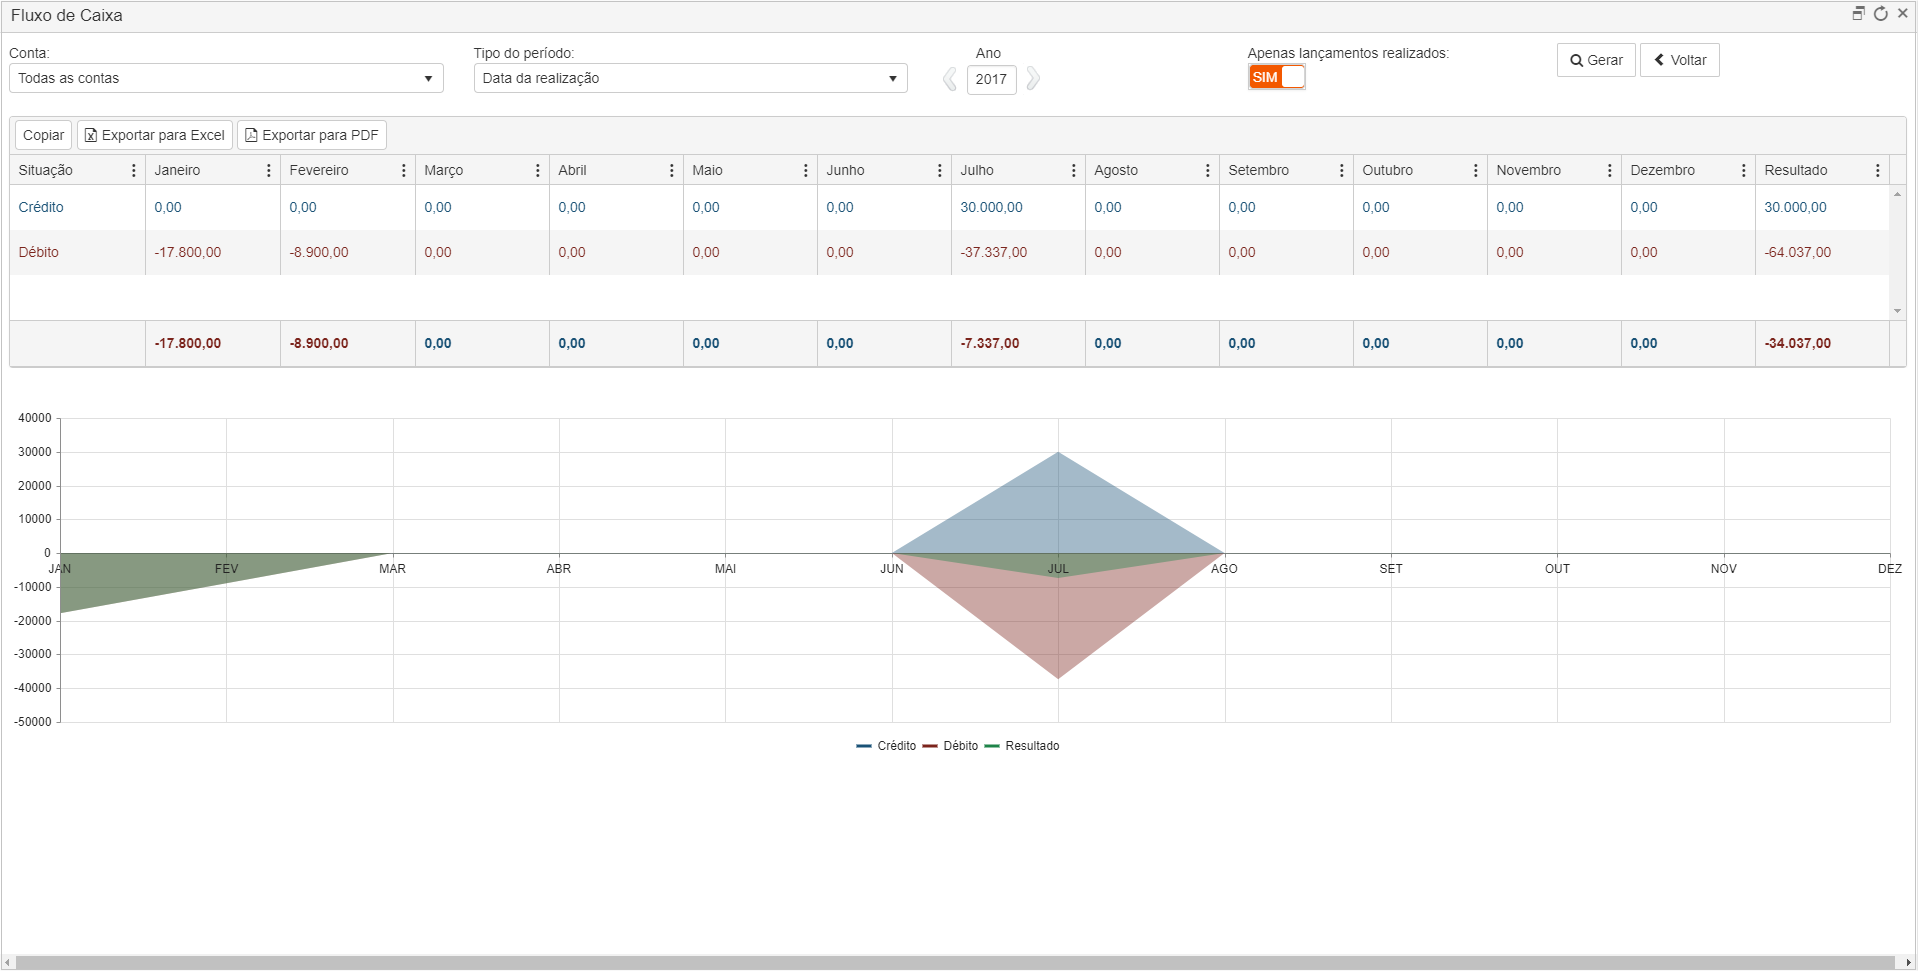
Task: Click Débito Fevereiro value -8.900,00
Action: [x=319, y=253]
